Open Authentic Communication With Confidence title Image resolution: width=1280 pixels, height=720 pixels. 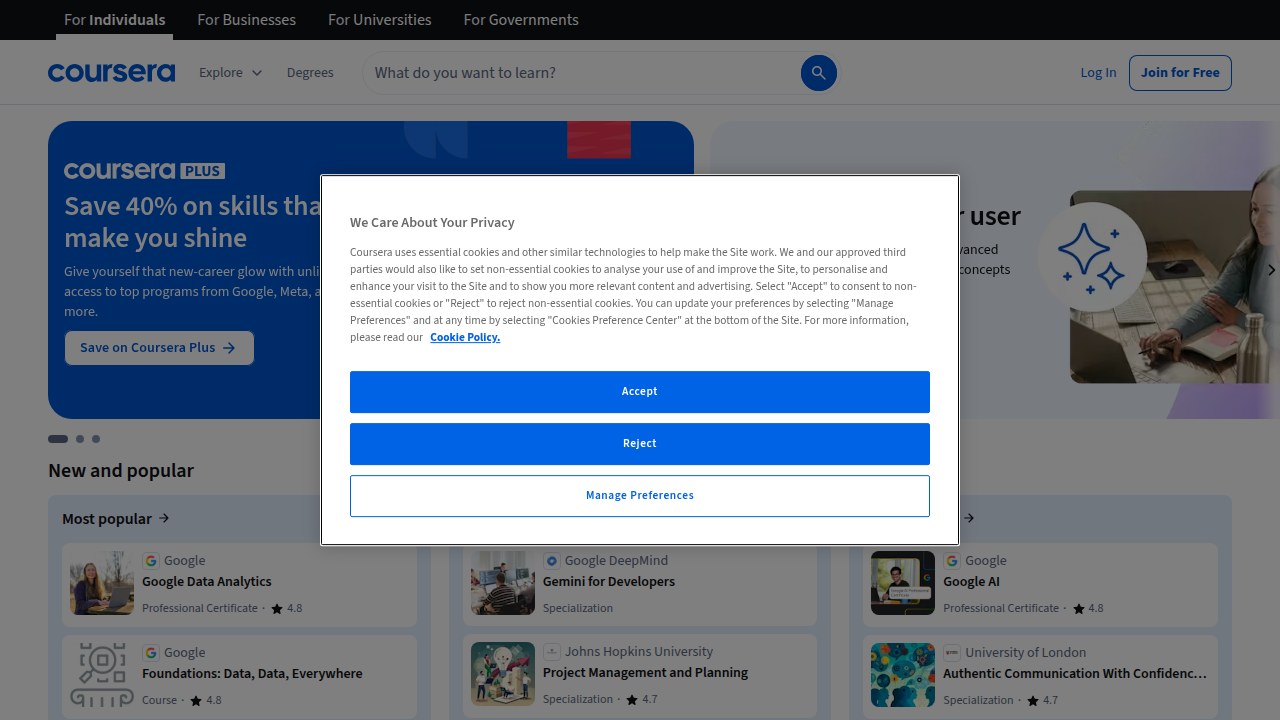[x=1075, y=673]
